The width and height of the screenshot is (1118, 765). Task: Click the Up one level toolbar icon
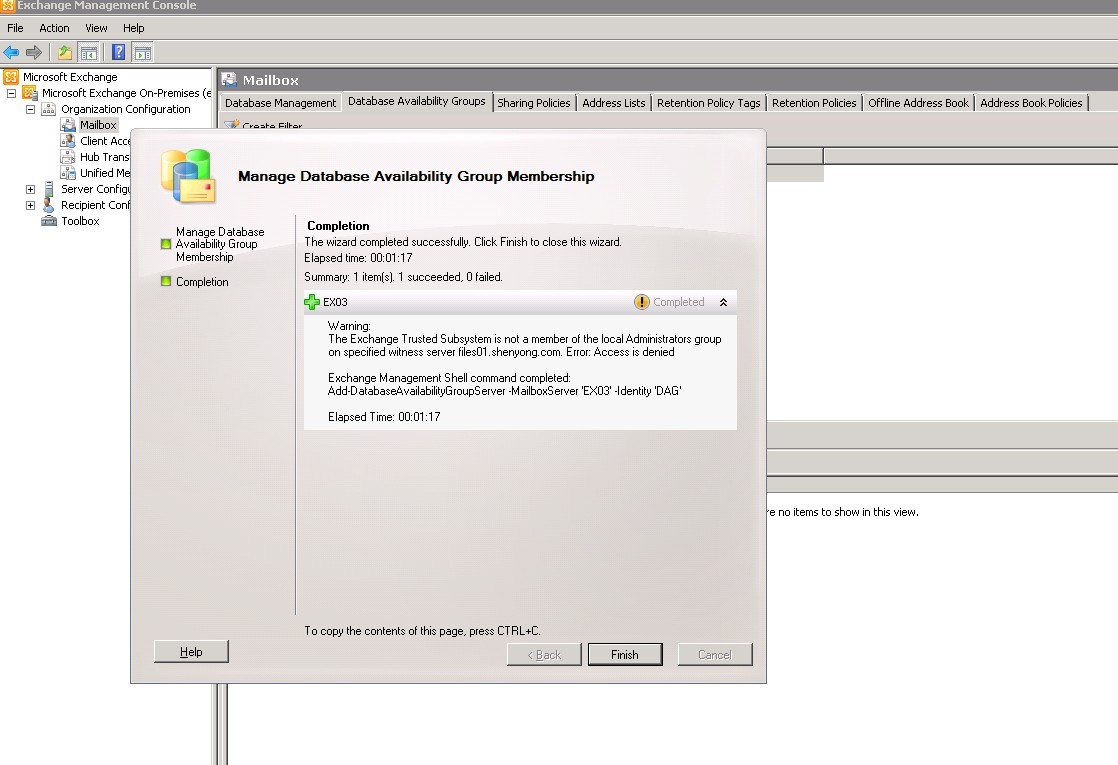pos(65,52)
